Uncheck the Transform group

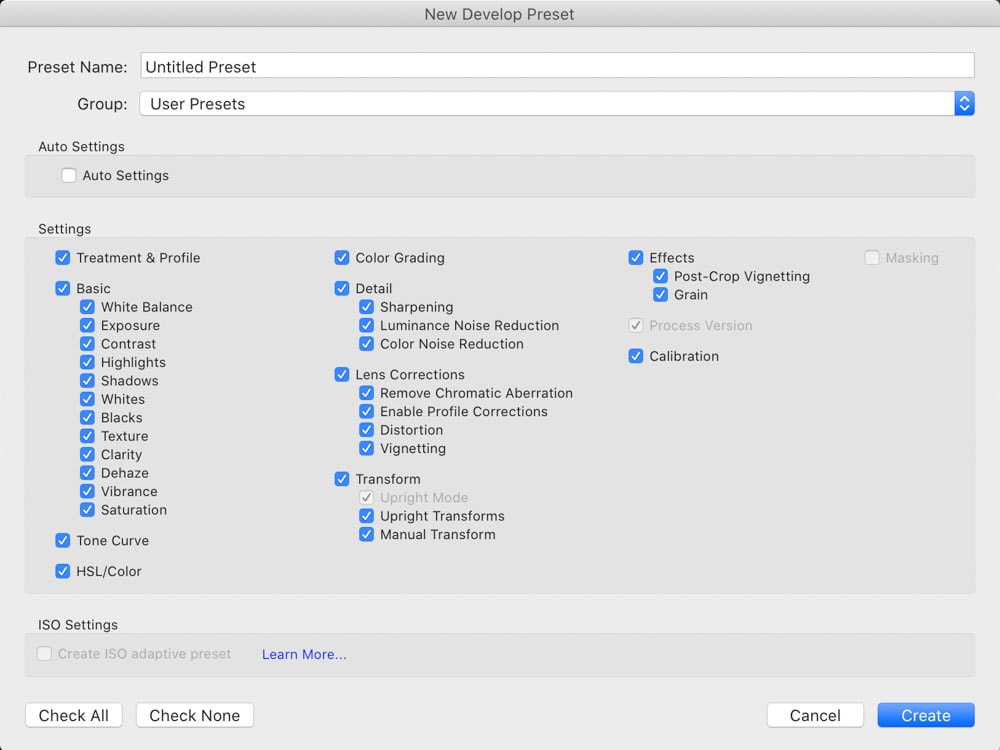(x=342, y=479)
